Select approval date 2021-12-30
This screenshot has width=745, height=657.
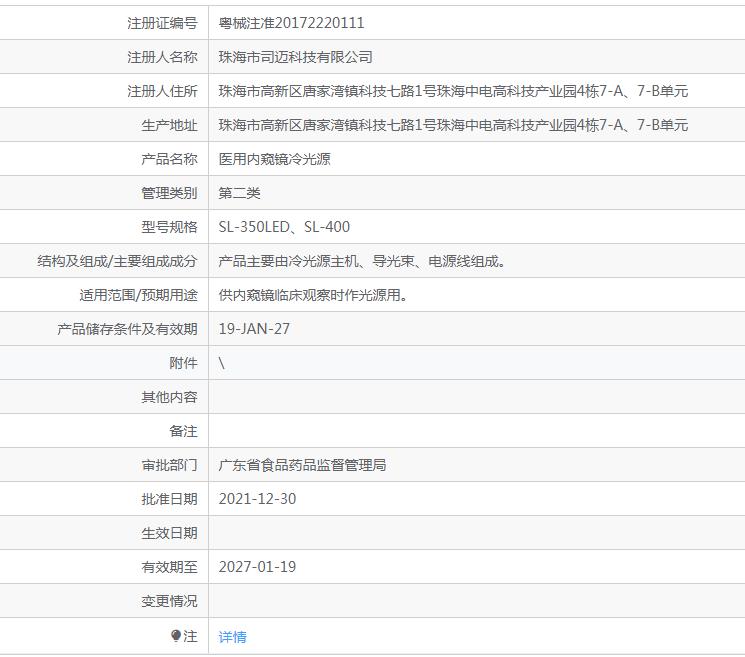(x=257, y=499)
